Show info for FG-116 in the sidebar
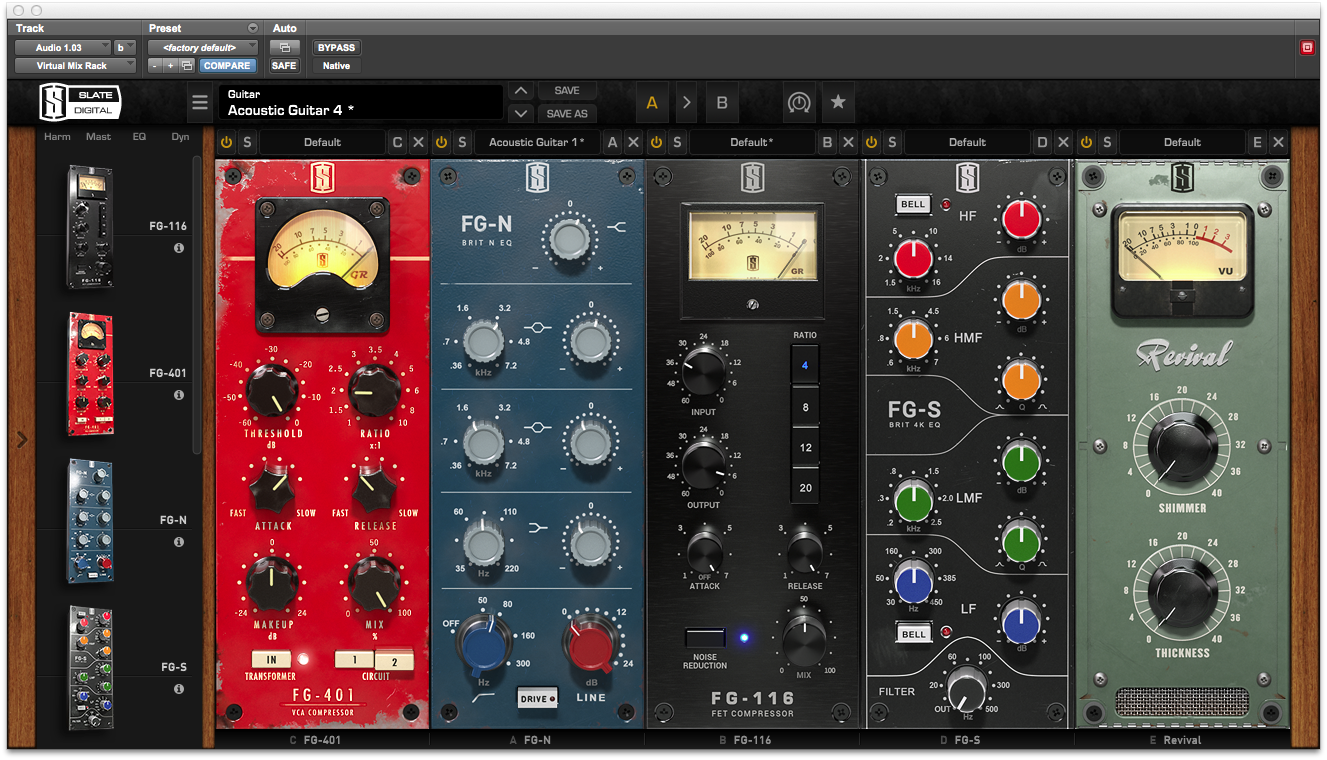This screenshot has width=1327, height=760. (x=179, y=248)
